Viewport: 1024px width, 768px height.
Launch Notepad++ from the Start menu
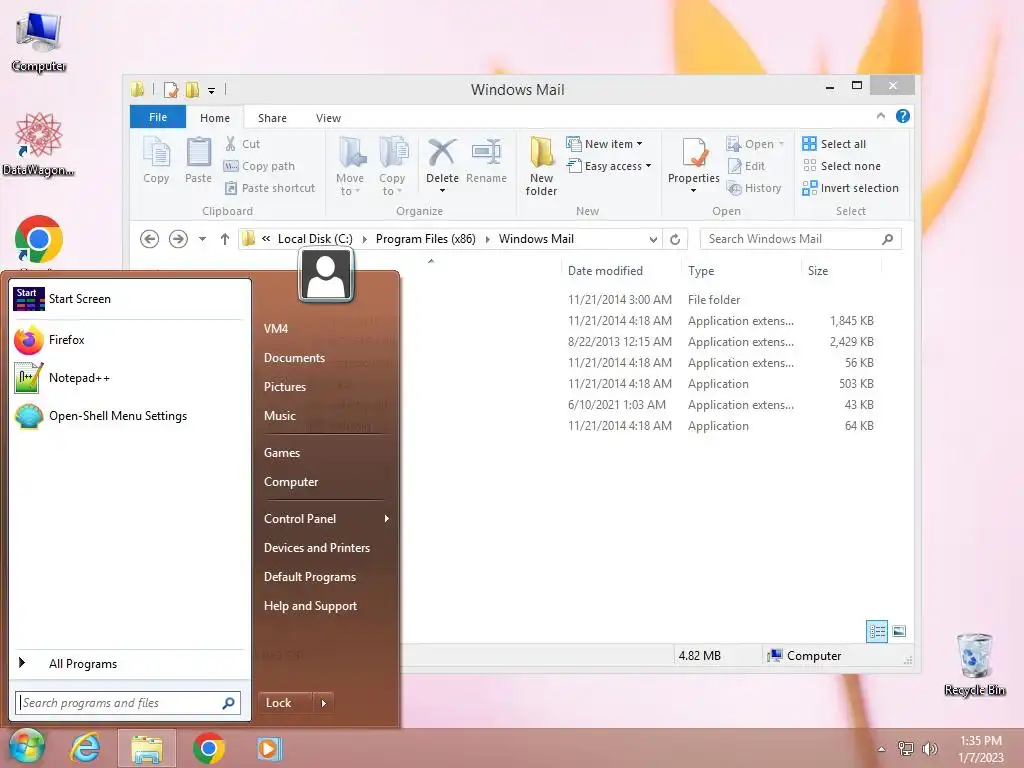click(128, 377)
